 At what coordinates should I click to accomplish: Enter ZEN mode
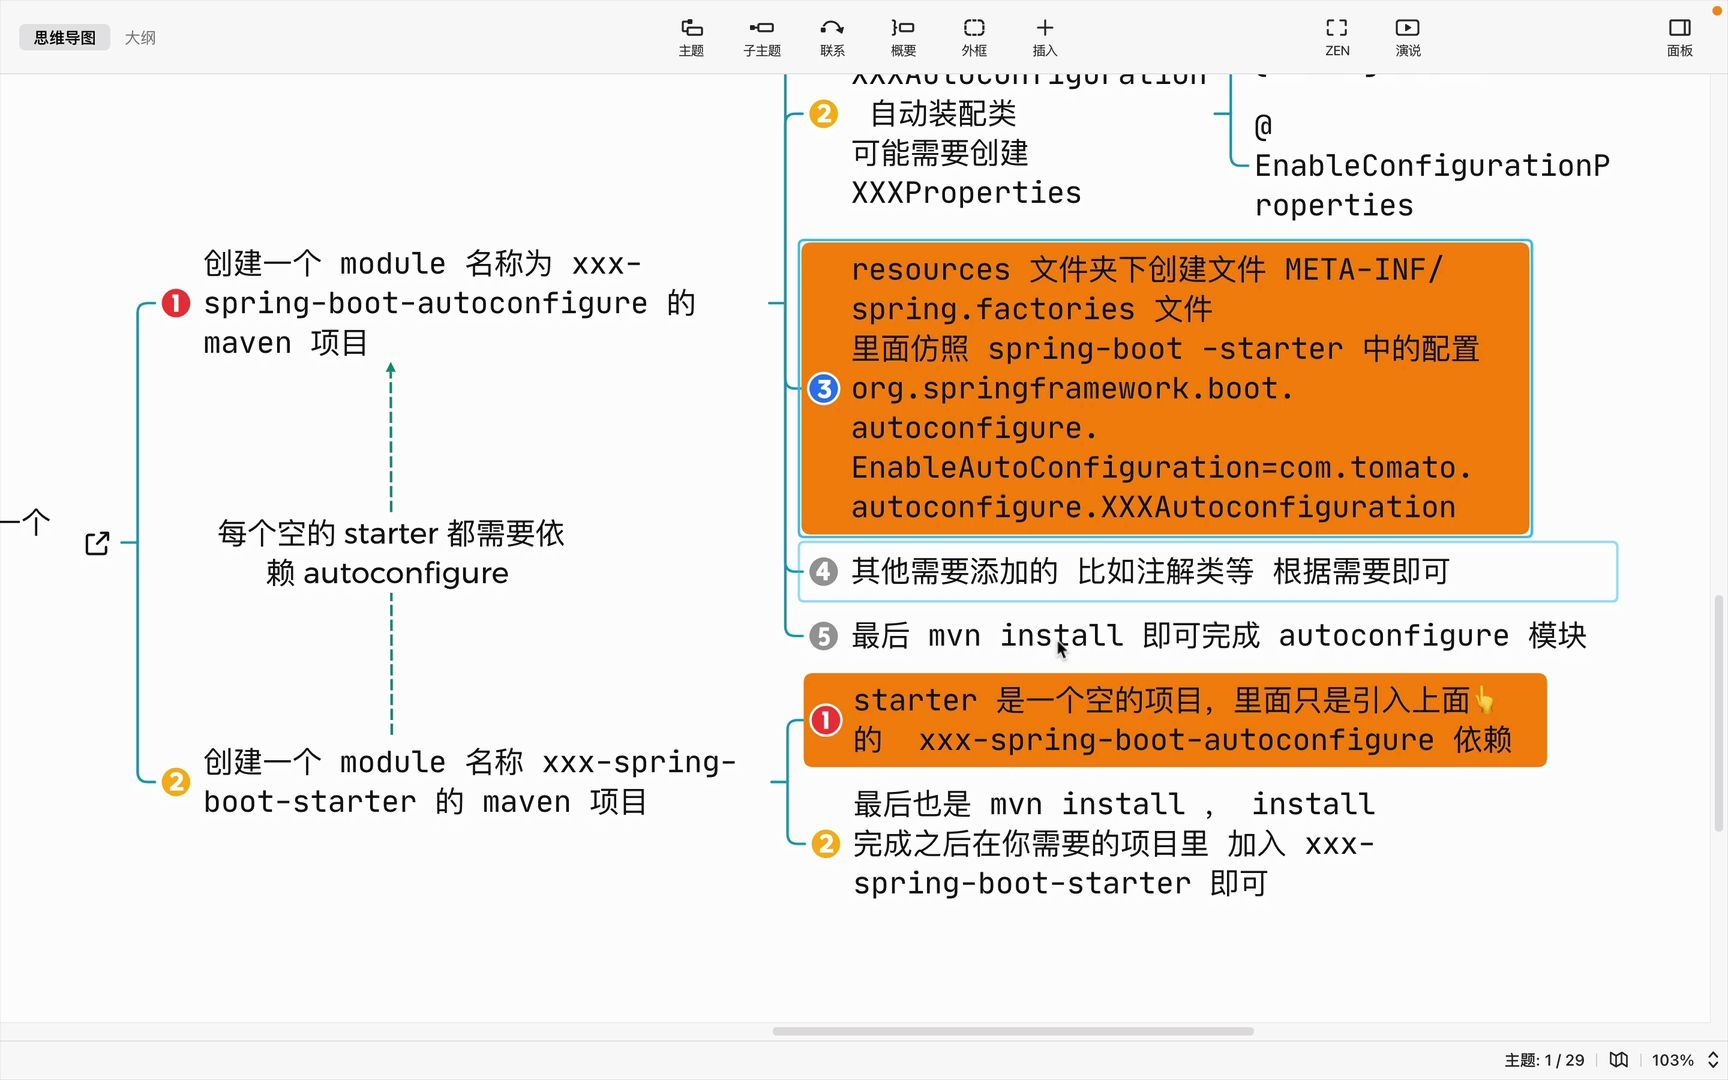[x=1337, y=37]
